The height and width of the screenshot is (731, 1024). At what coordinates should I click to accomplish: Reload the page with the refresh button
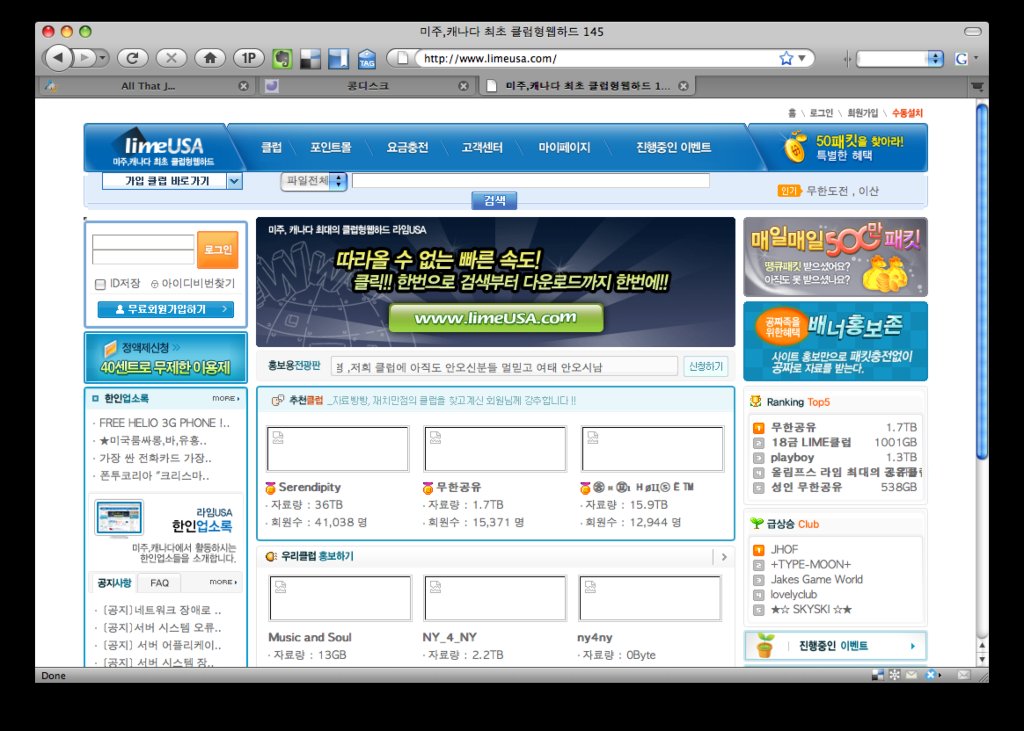pos(133,58)
